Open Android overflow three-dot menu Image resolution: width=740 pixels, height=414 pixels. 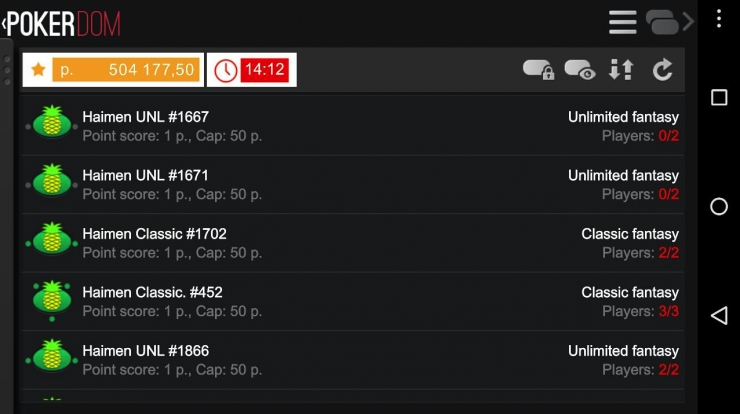(x=719, y=19)
